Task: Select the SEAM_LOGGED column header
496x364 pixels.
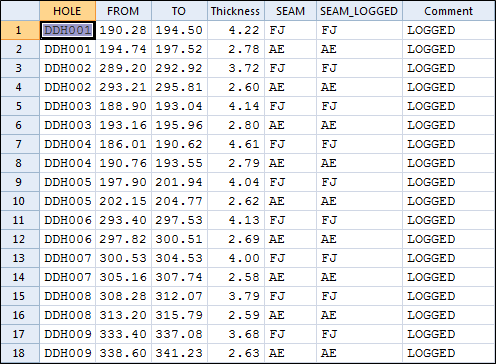Action: click(x=359, y=11)
